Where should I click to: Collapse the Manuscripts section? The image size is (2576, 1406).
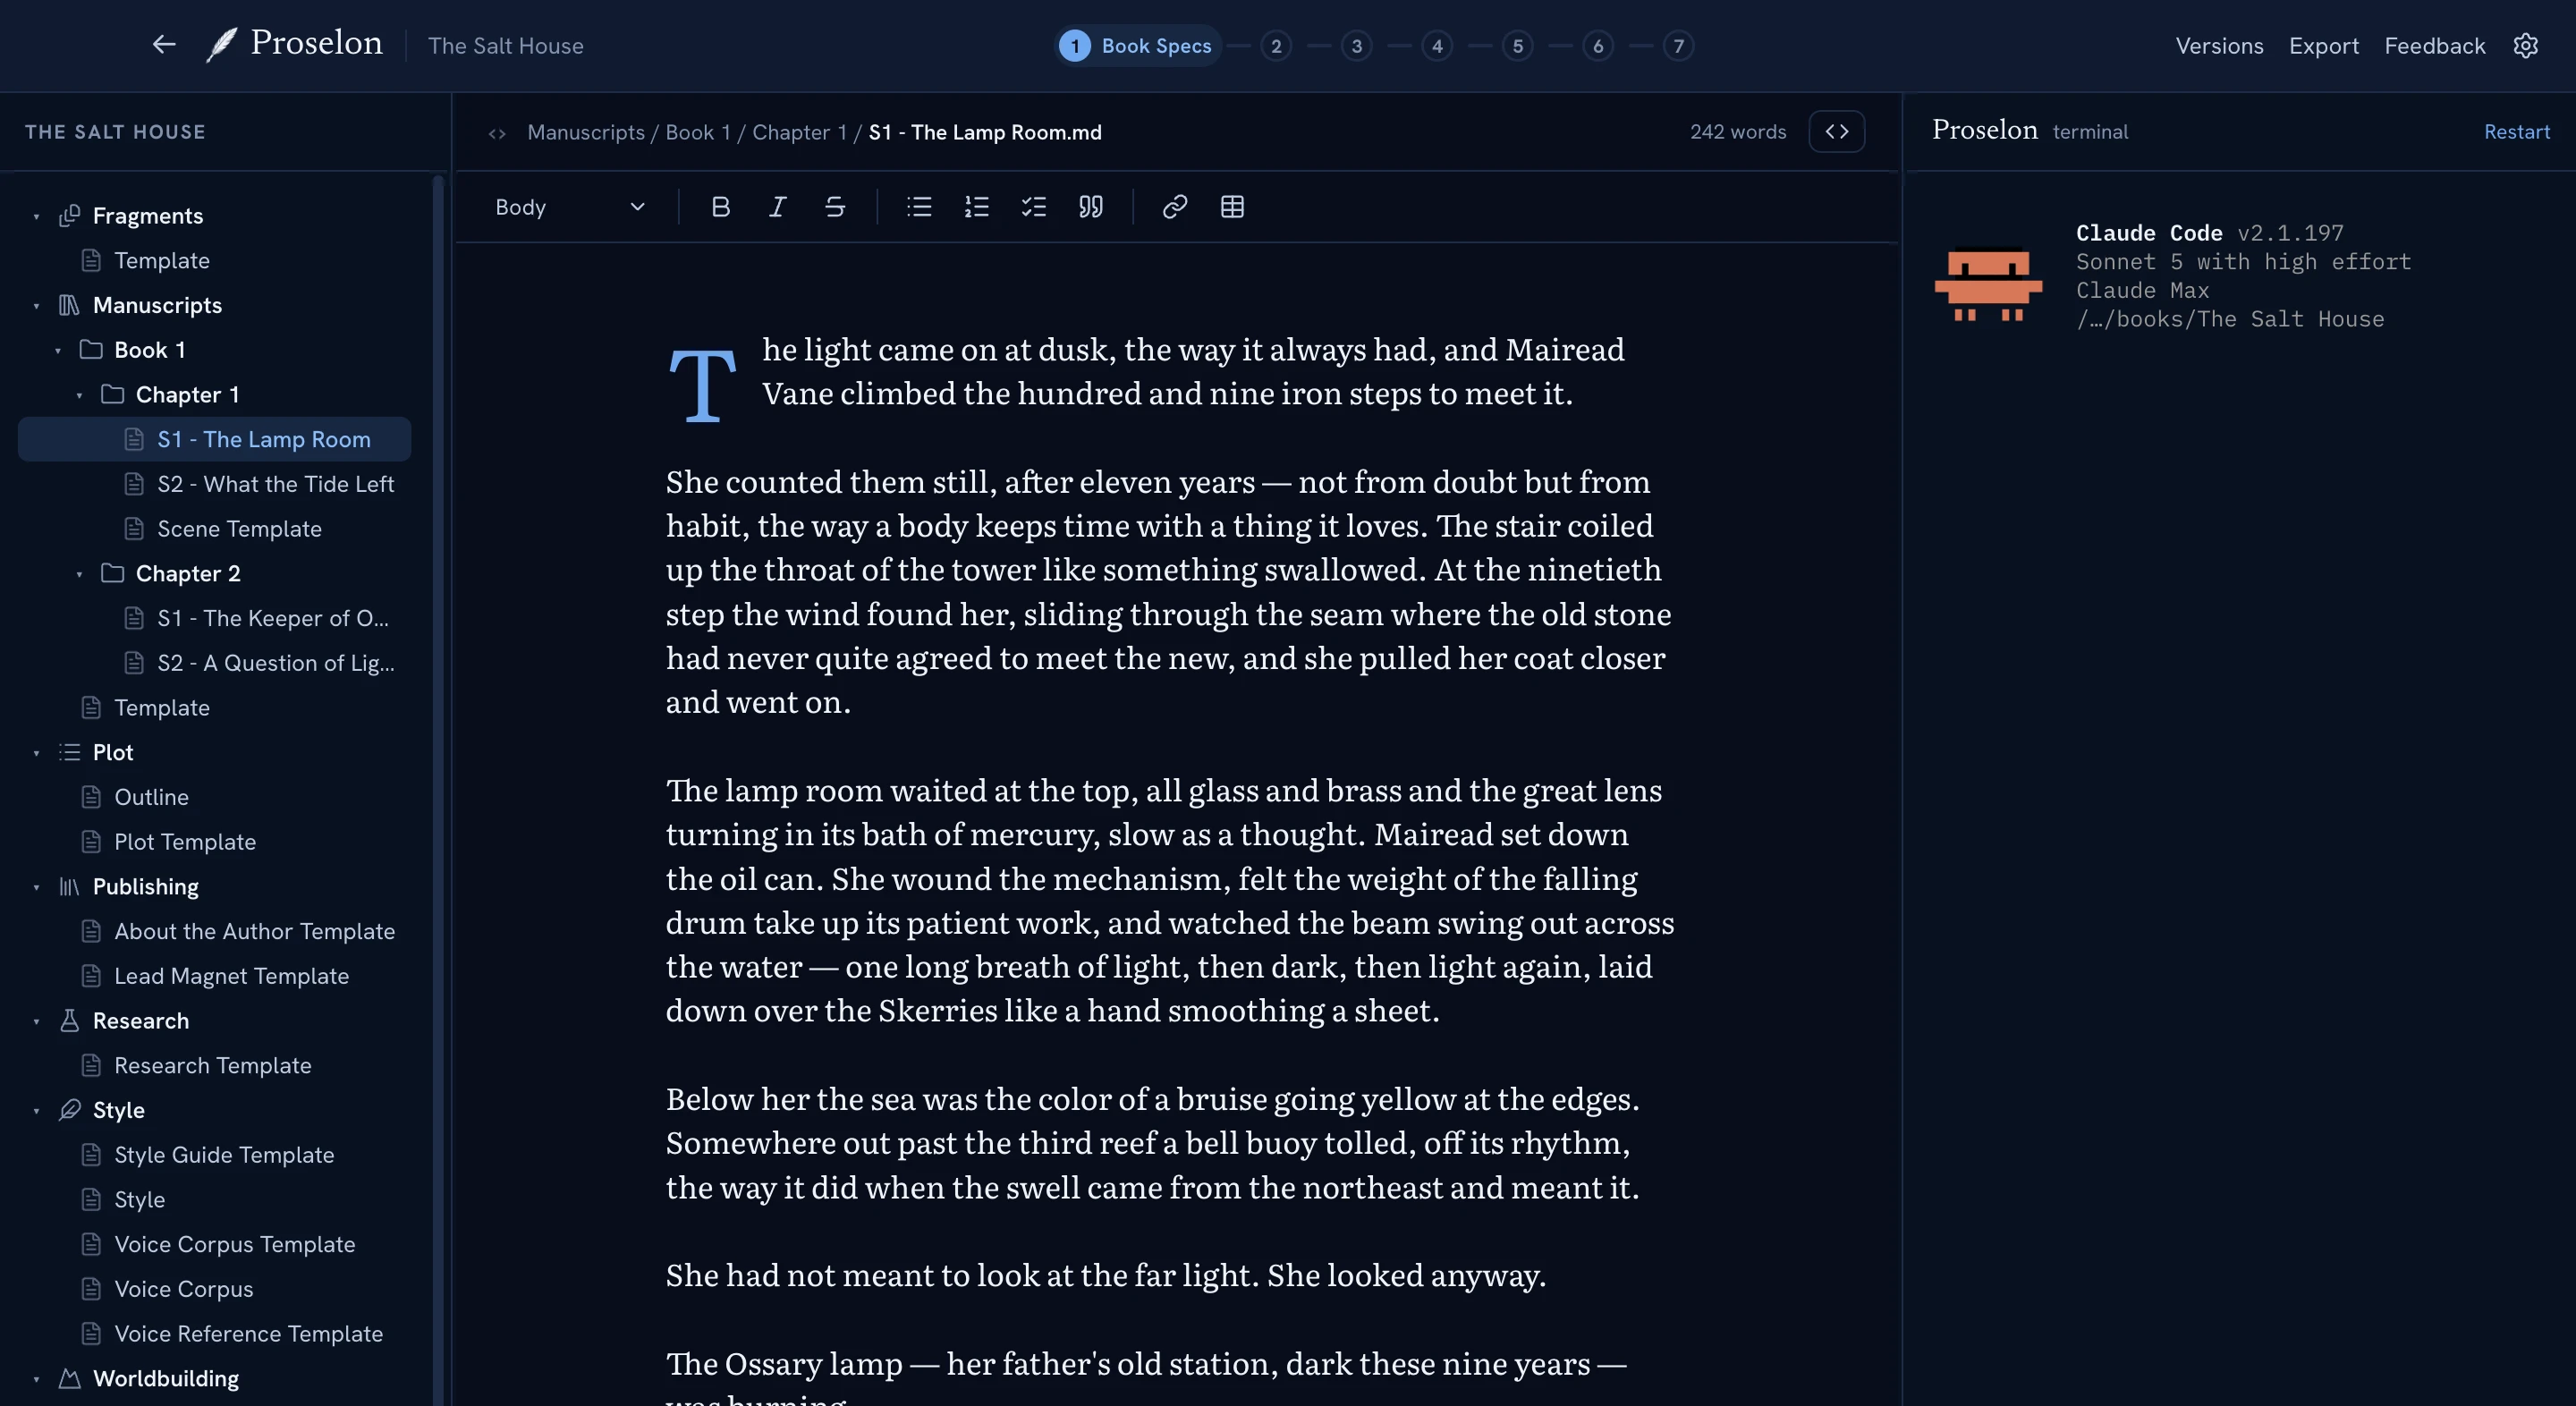click(x=36, y=306)
